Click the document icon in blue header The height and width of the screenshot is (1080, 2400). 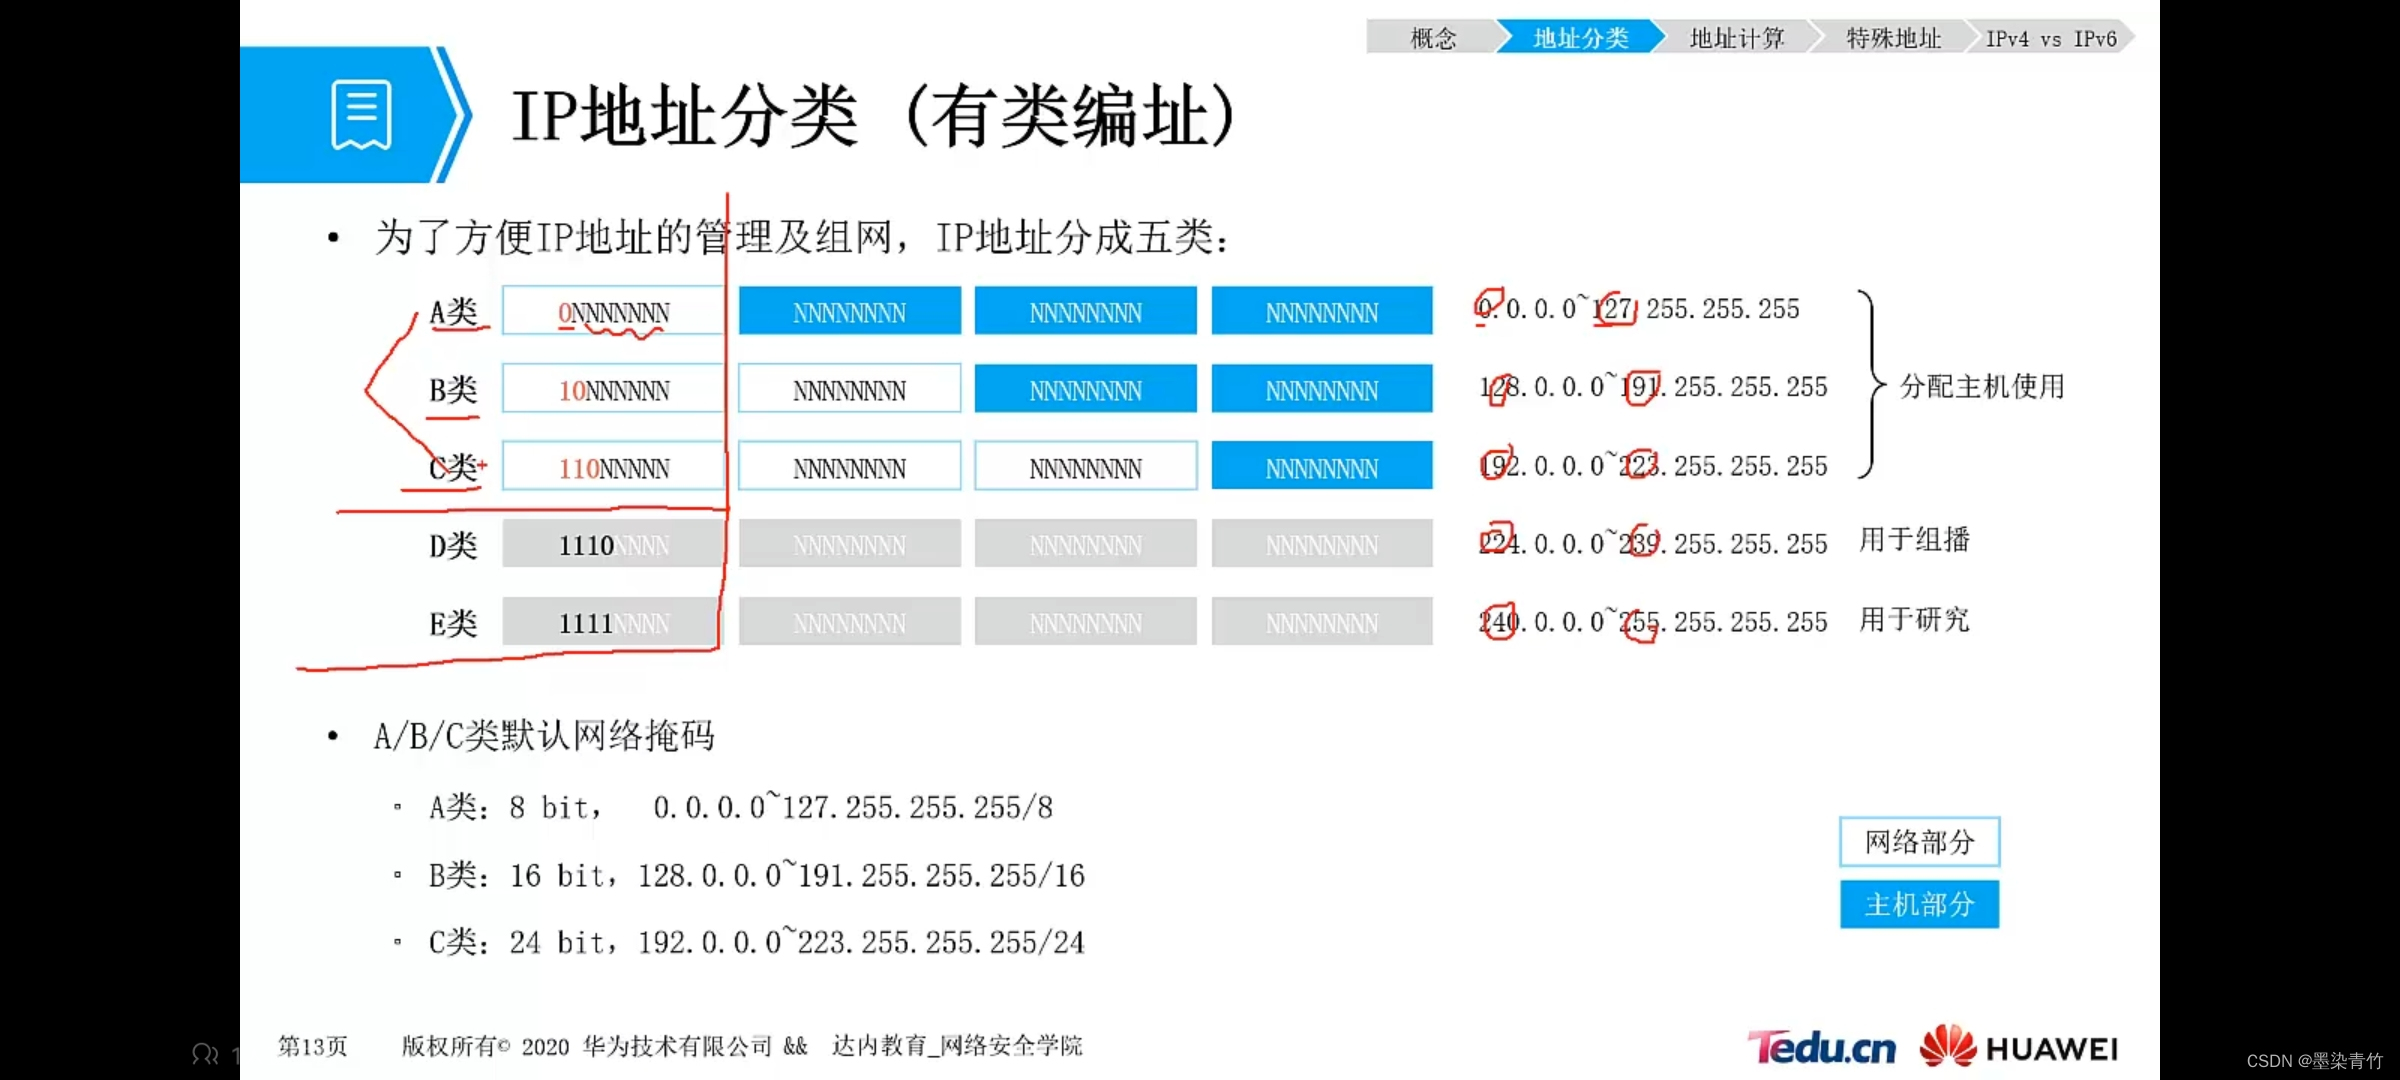pos(361,115)
